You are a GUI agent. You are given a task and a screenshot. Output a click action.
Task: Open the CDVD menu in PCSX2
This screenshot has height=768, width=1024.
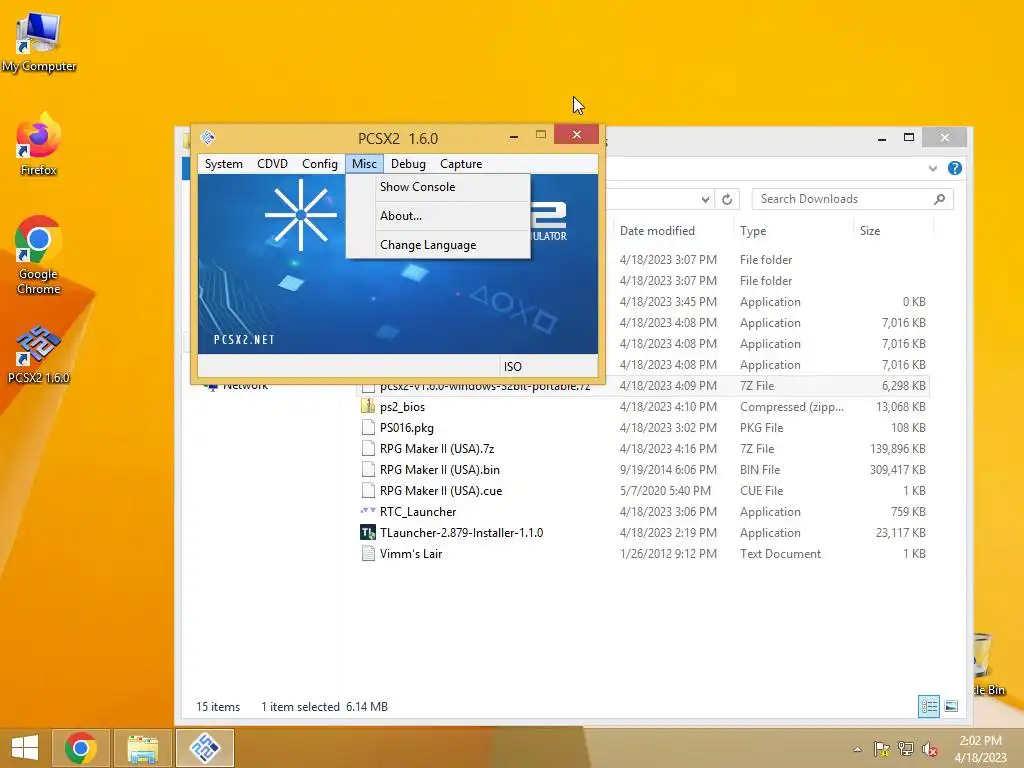pos(272,164)
